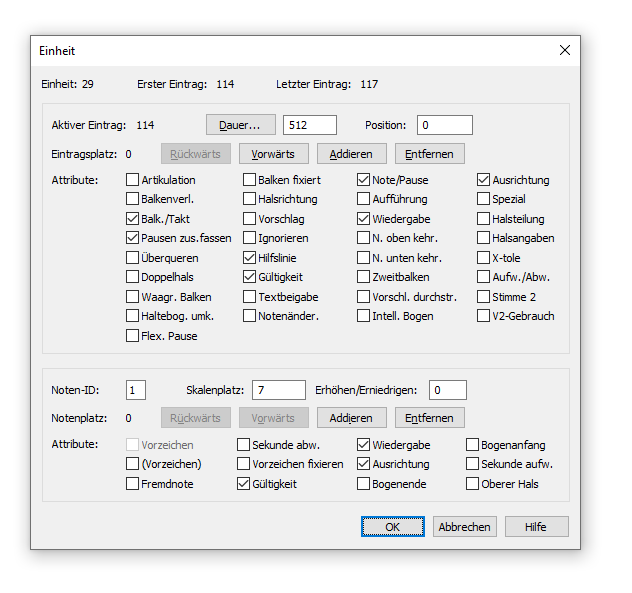Close the Einheit dialog window
Image resolution: width=632 pixels, height=593 pixels.
point(565,50)
